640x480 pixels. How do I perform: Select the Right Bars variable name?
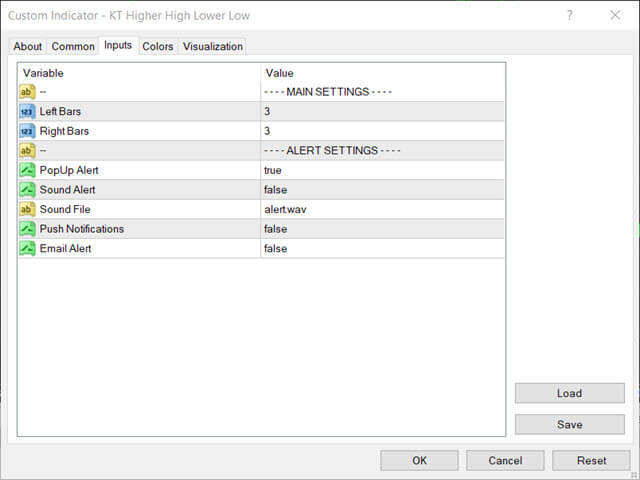[64, 131]
